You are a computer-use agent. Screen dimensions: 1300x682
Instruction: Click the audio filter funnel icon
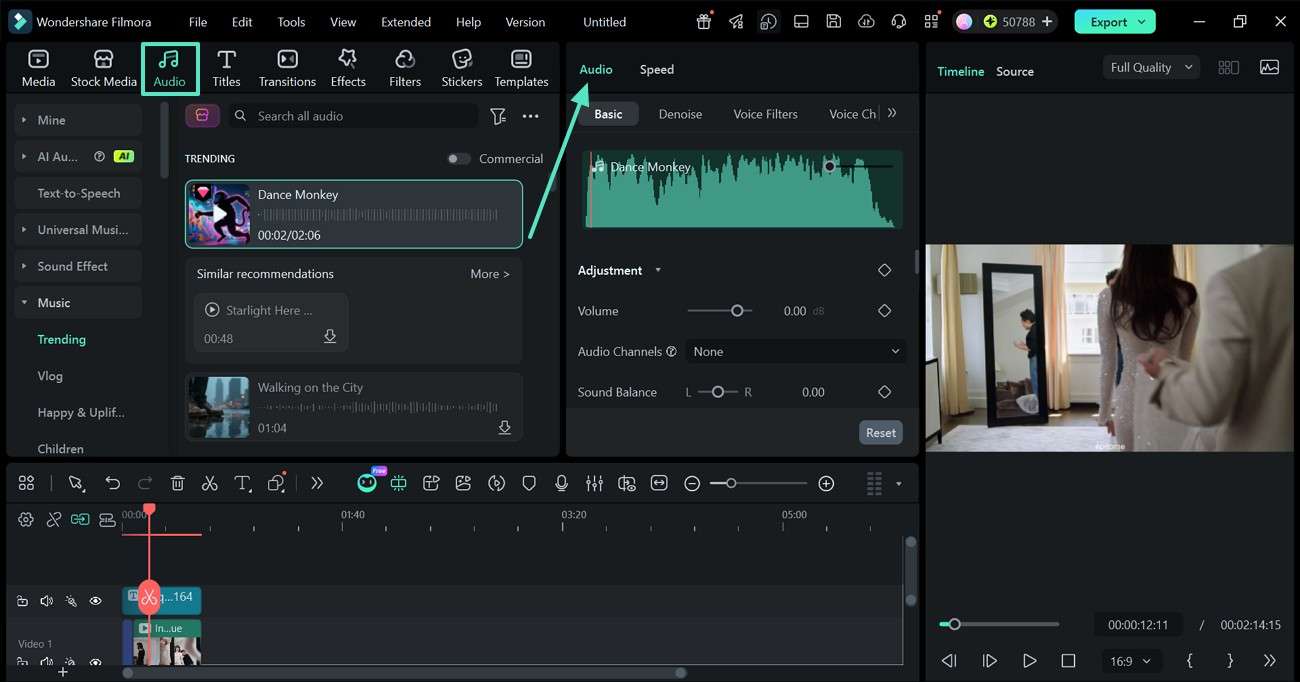click(x=497, y=116)
